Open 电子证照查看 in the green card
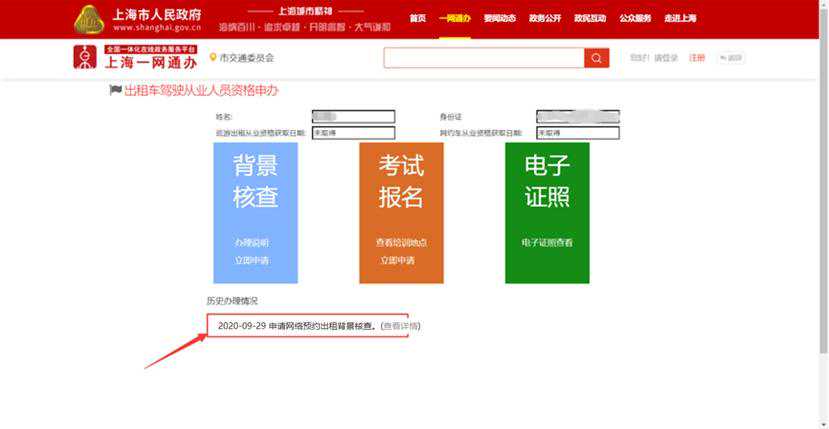 (547, 243)
